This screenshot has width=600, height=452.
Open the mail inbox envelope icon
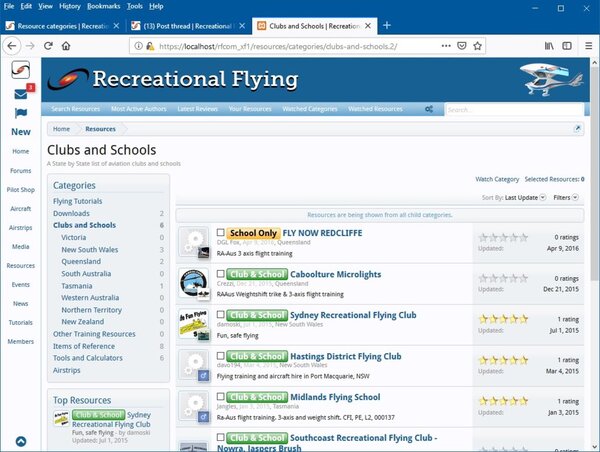click(20, 94)
